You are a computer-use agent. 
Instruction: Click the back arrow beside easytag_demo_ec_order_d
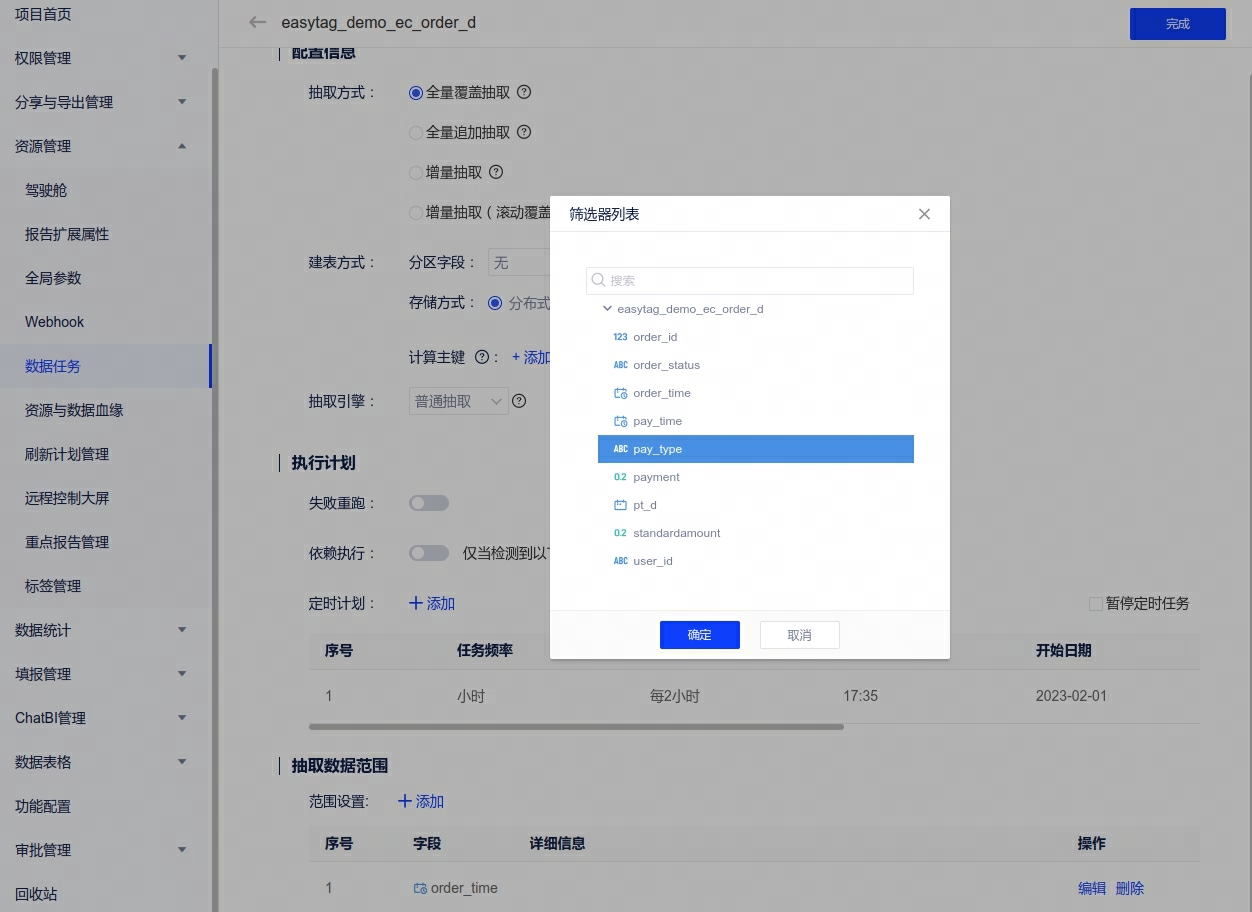coord(258,22)
